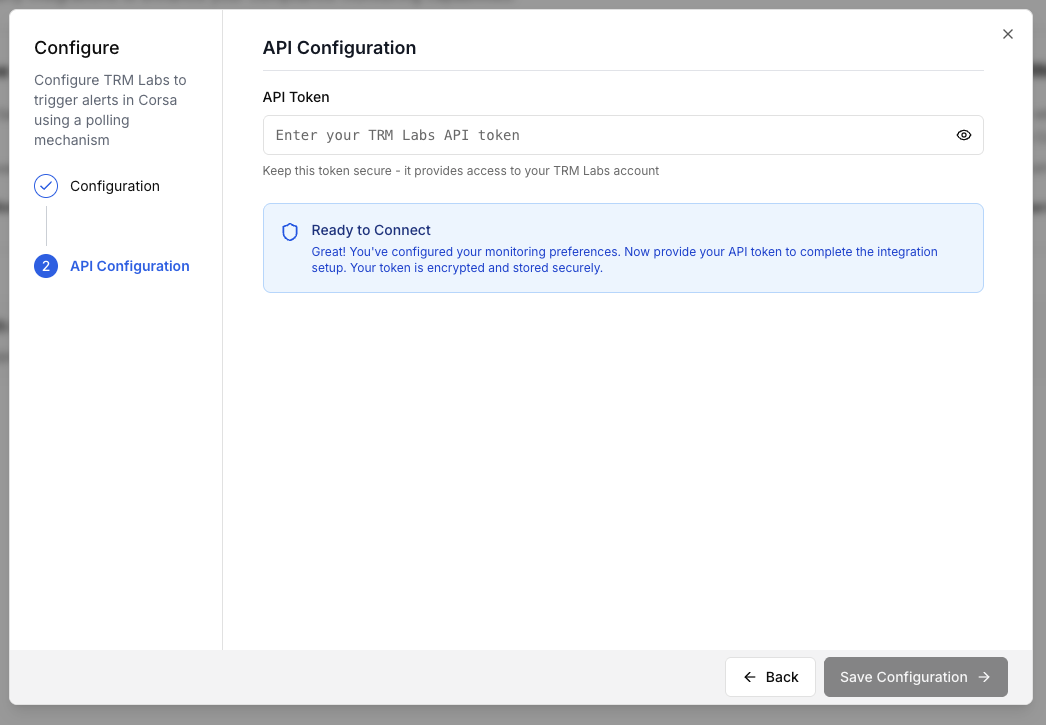
Task: Select the API Configuration step in sidebar
Action: (130, 266)
